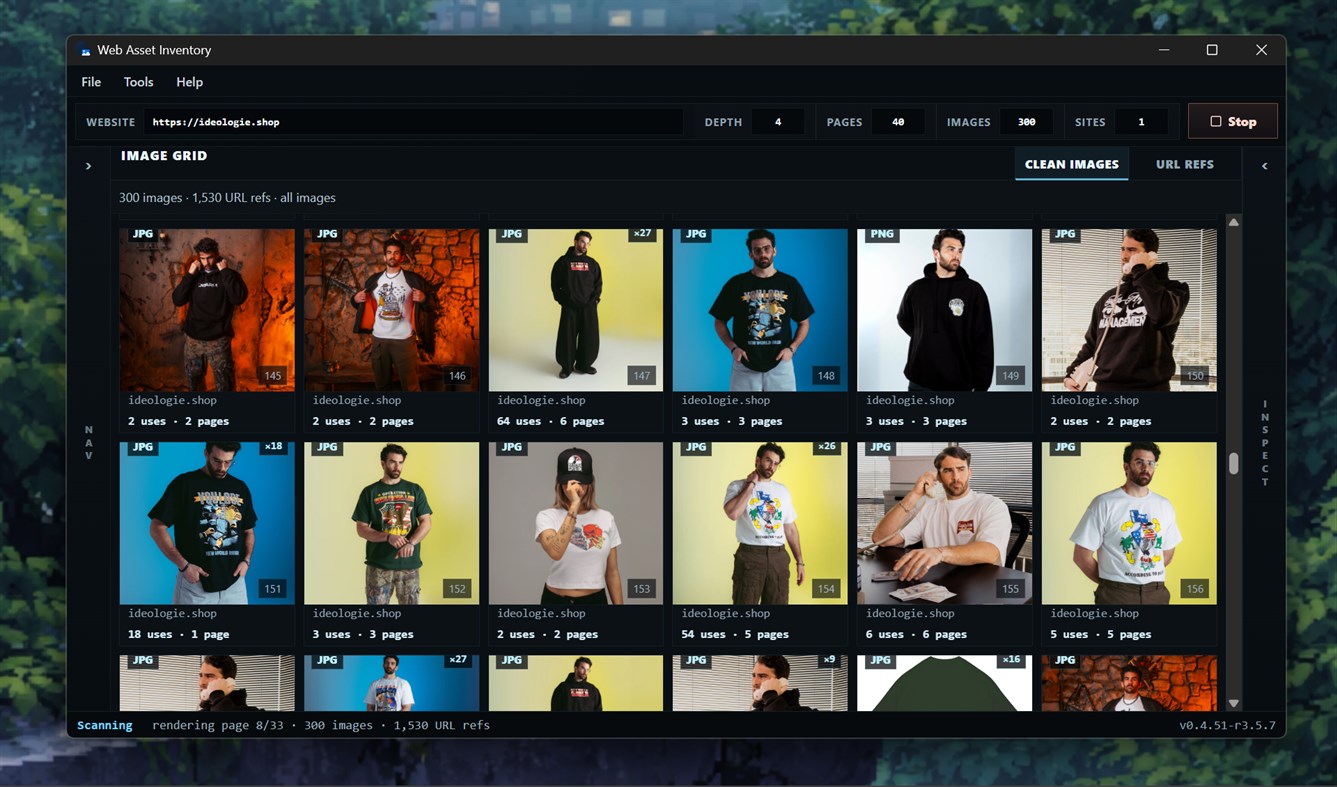The width and height of the screenshot is (1337, 787).
Task: Select image thumbnail number 156
Action: click(x=1129, y=523)
